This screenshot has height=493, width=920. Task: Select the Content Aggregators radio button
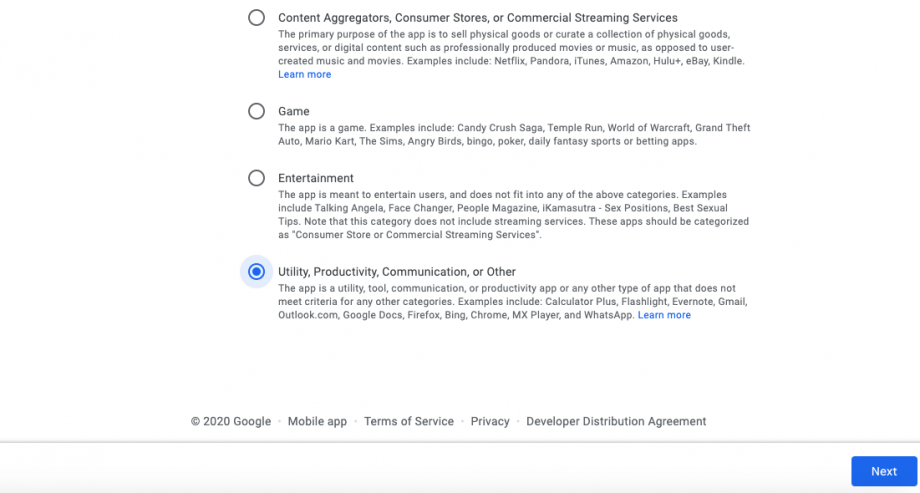[257, 18]
